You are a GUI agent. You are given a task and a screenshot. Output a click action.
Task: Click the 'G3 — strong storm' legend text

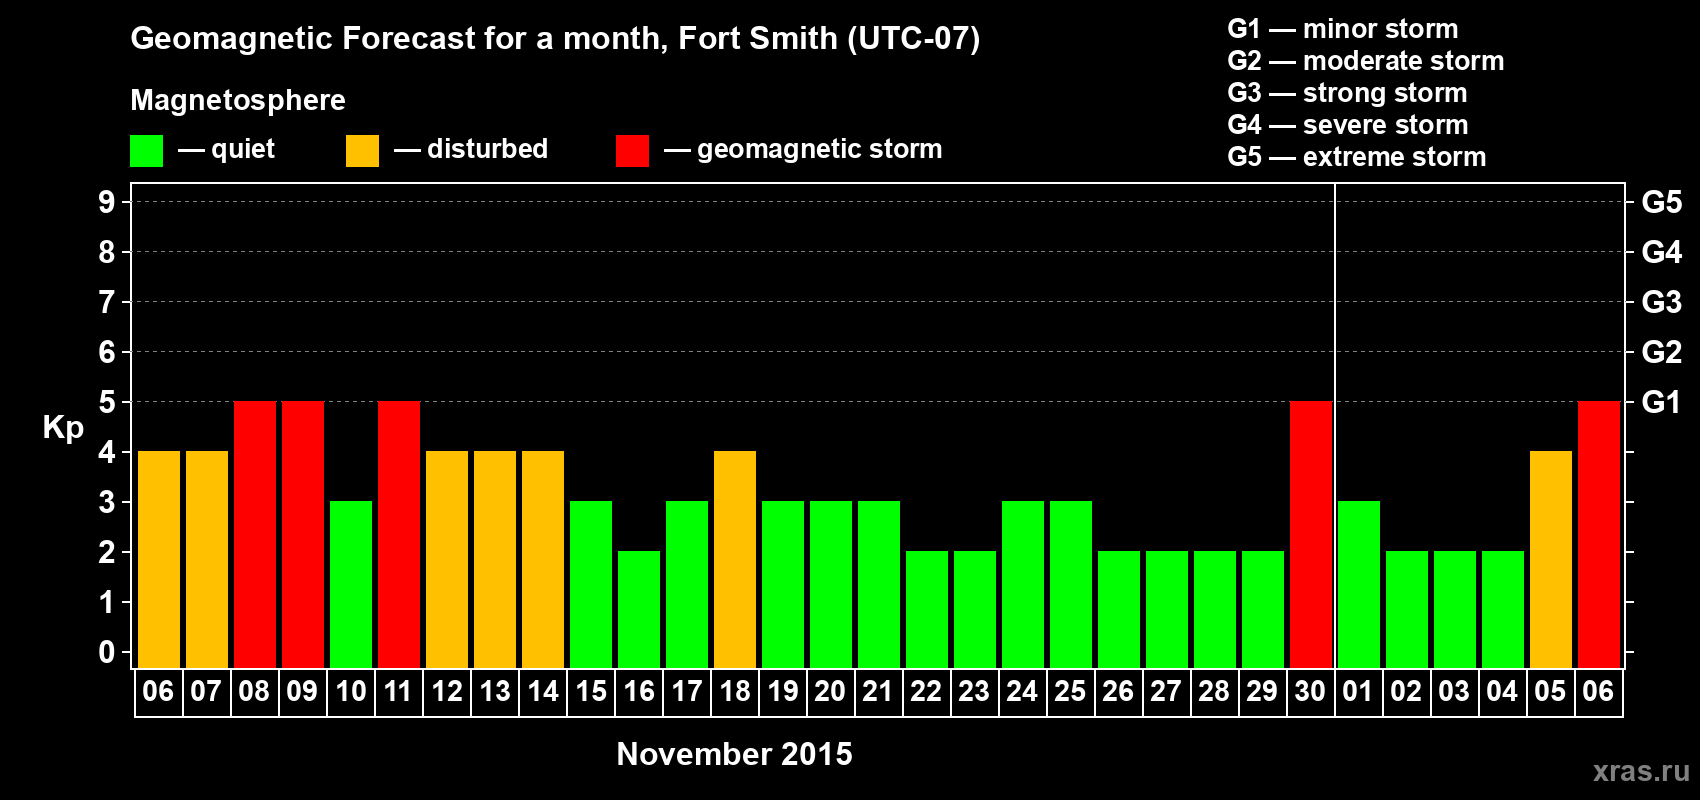pyautogui.click(x=1348, y=93)
